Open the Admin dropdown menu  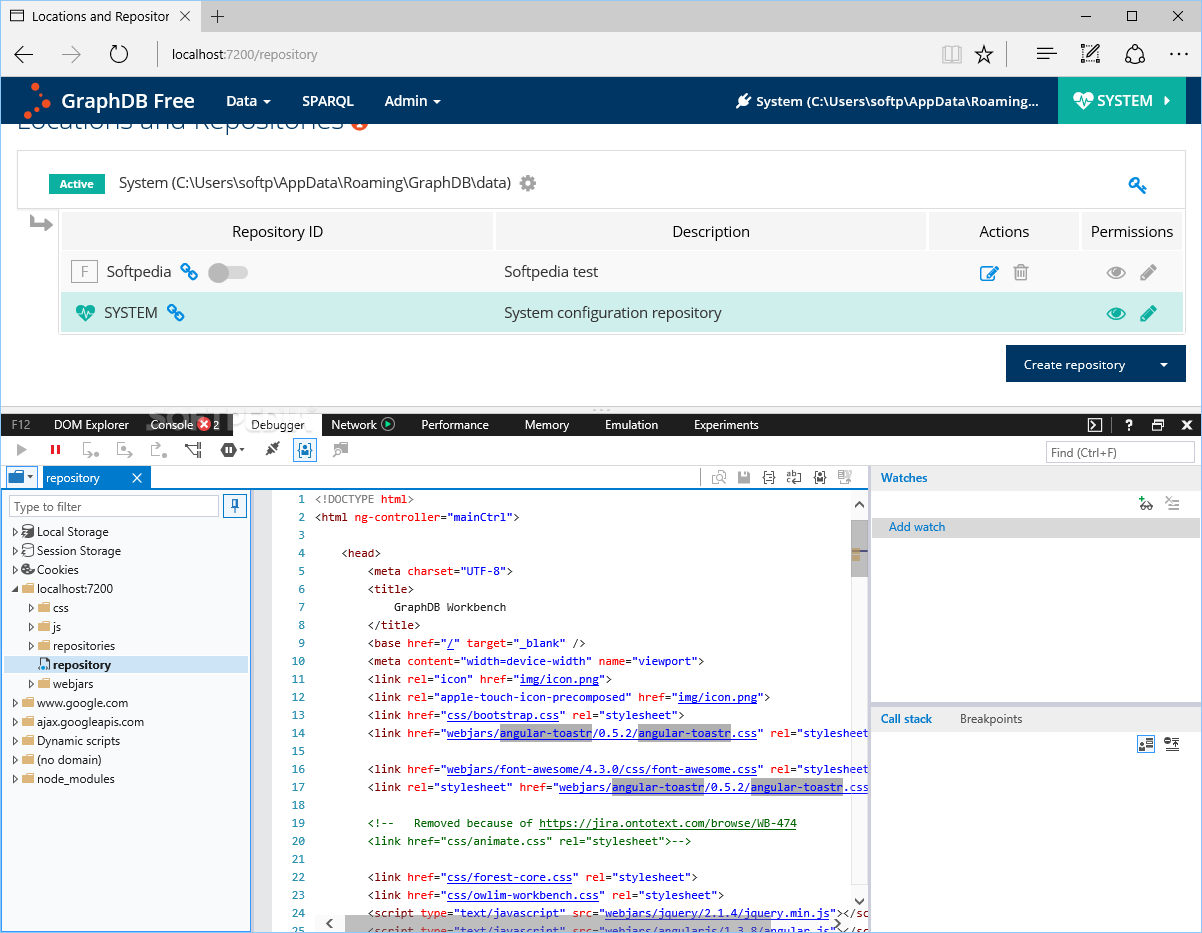point(412,101)
